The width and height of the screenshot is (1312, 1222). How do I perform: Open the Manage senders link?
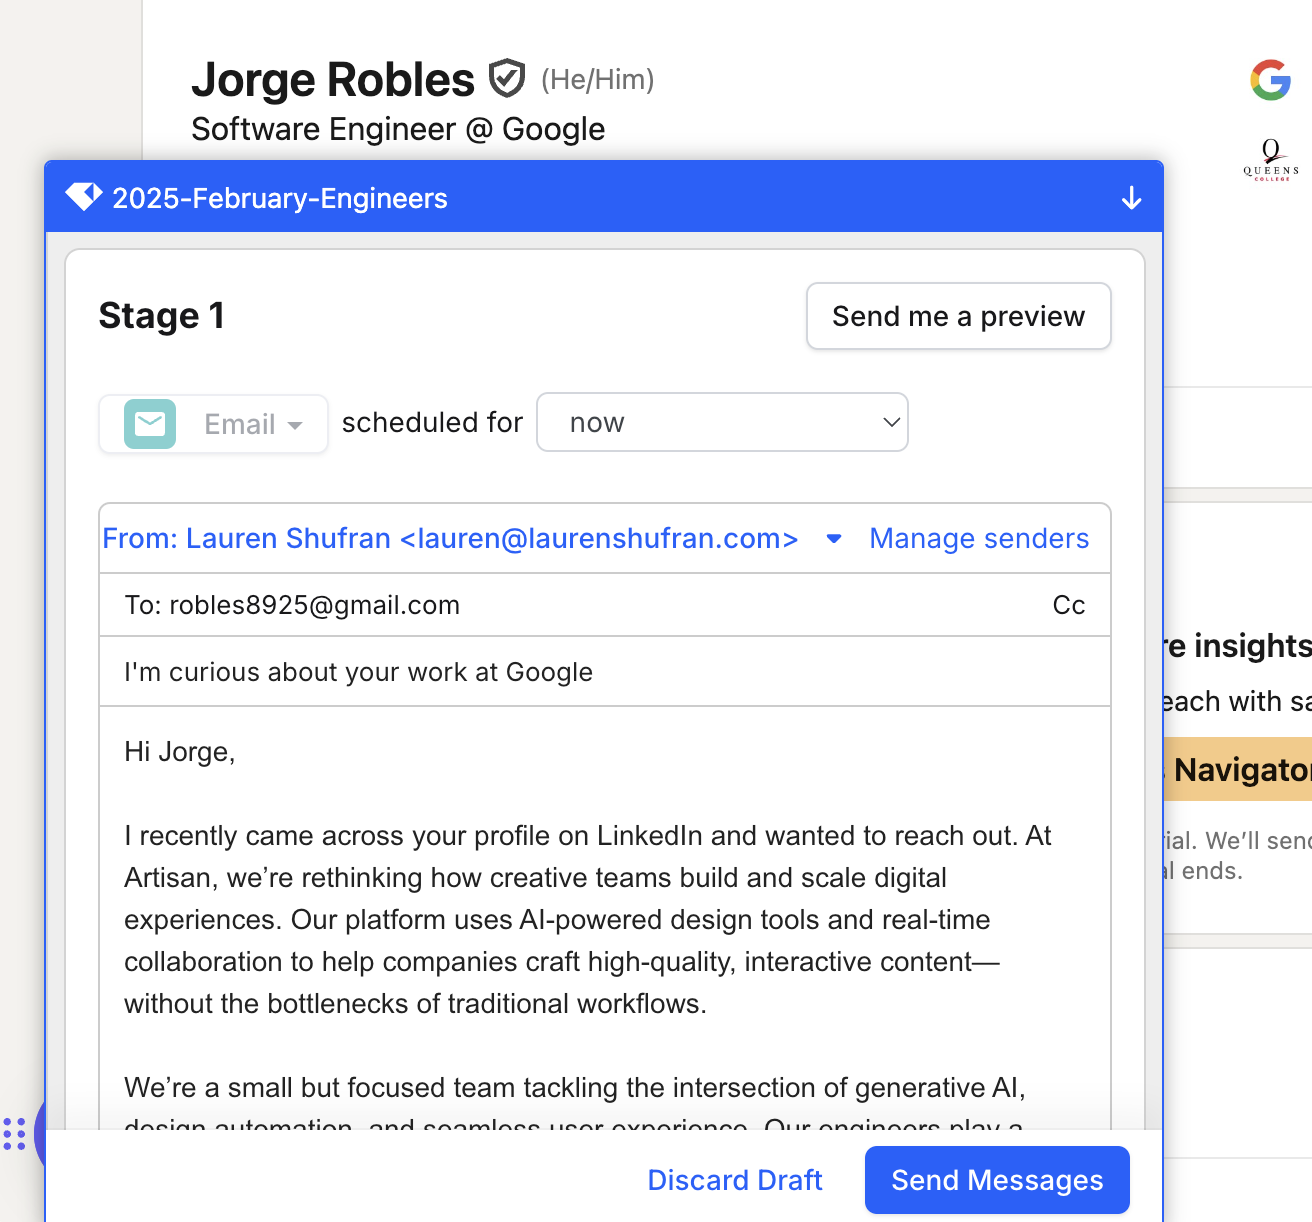979,538
